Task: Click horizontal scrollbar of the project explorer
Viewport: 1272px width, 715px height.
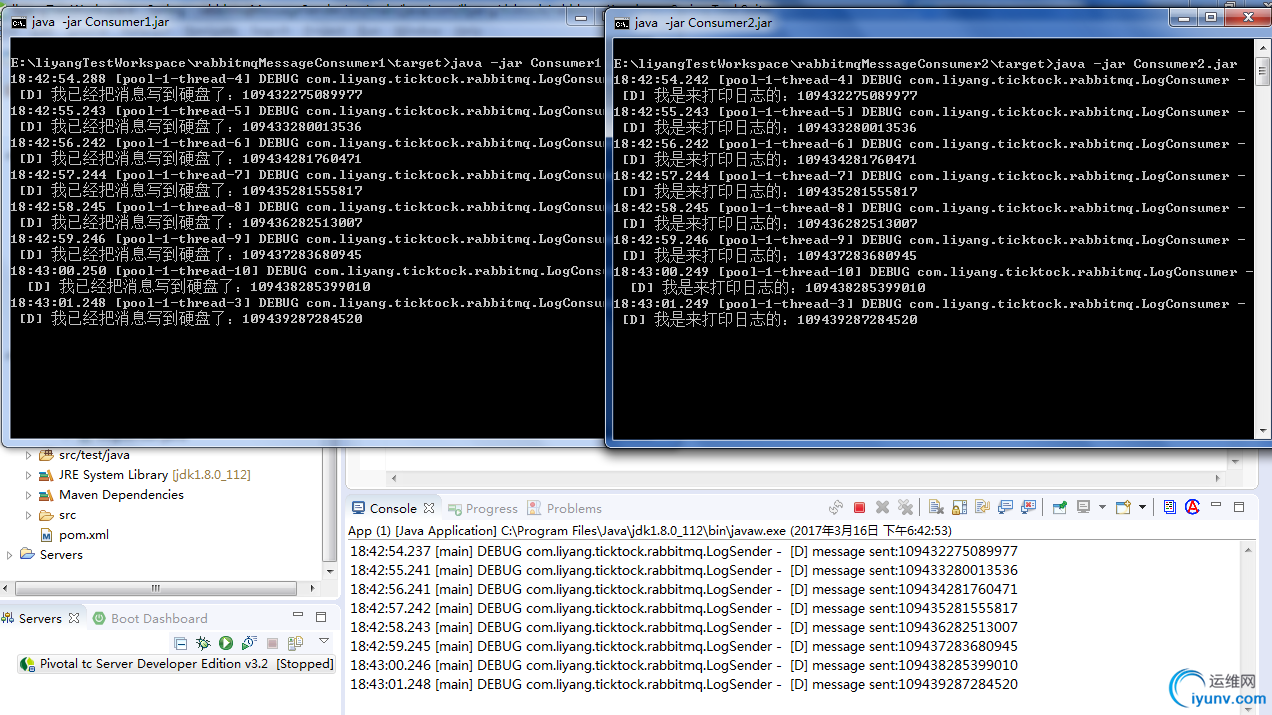Action: 156,588
